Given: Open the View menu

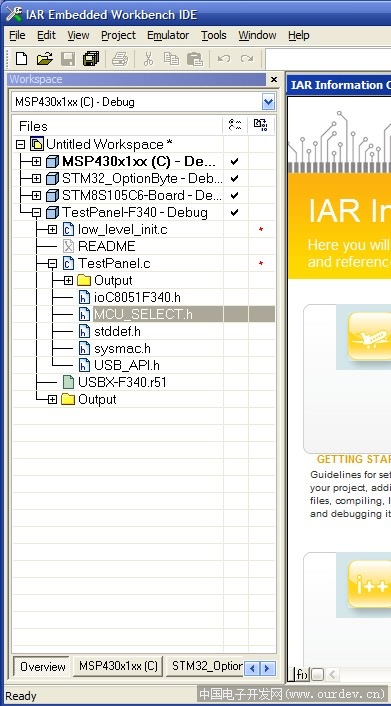Looking at the screenshot, I should (78, 35).
